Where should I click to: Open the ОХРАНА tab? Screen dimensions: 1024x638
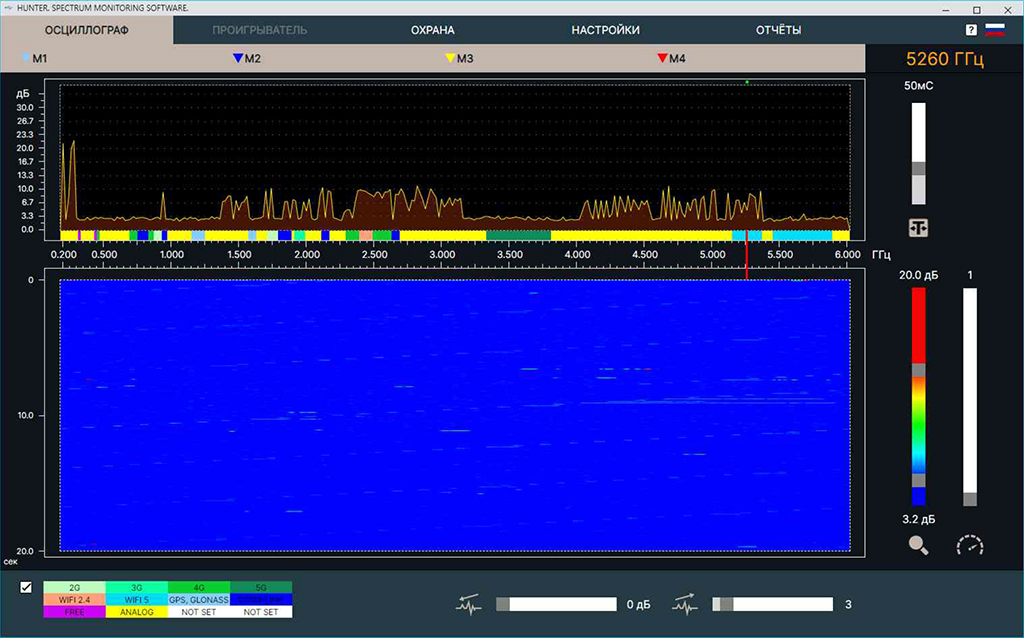point(432,30)
